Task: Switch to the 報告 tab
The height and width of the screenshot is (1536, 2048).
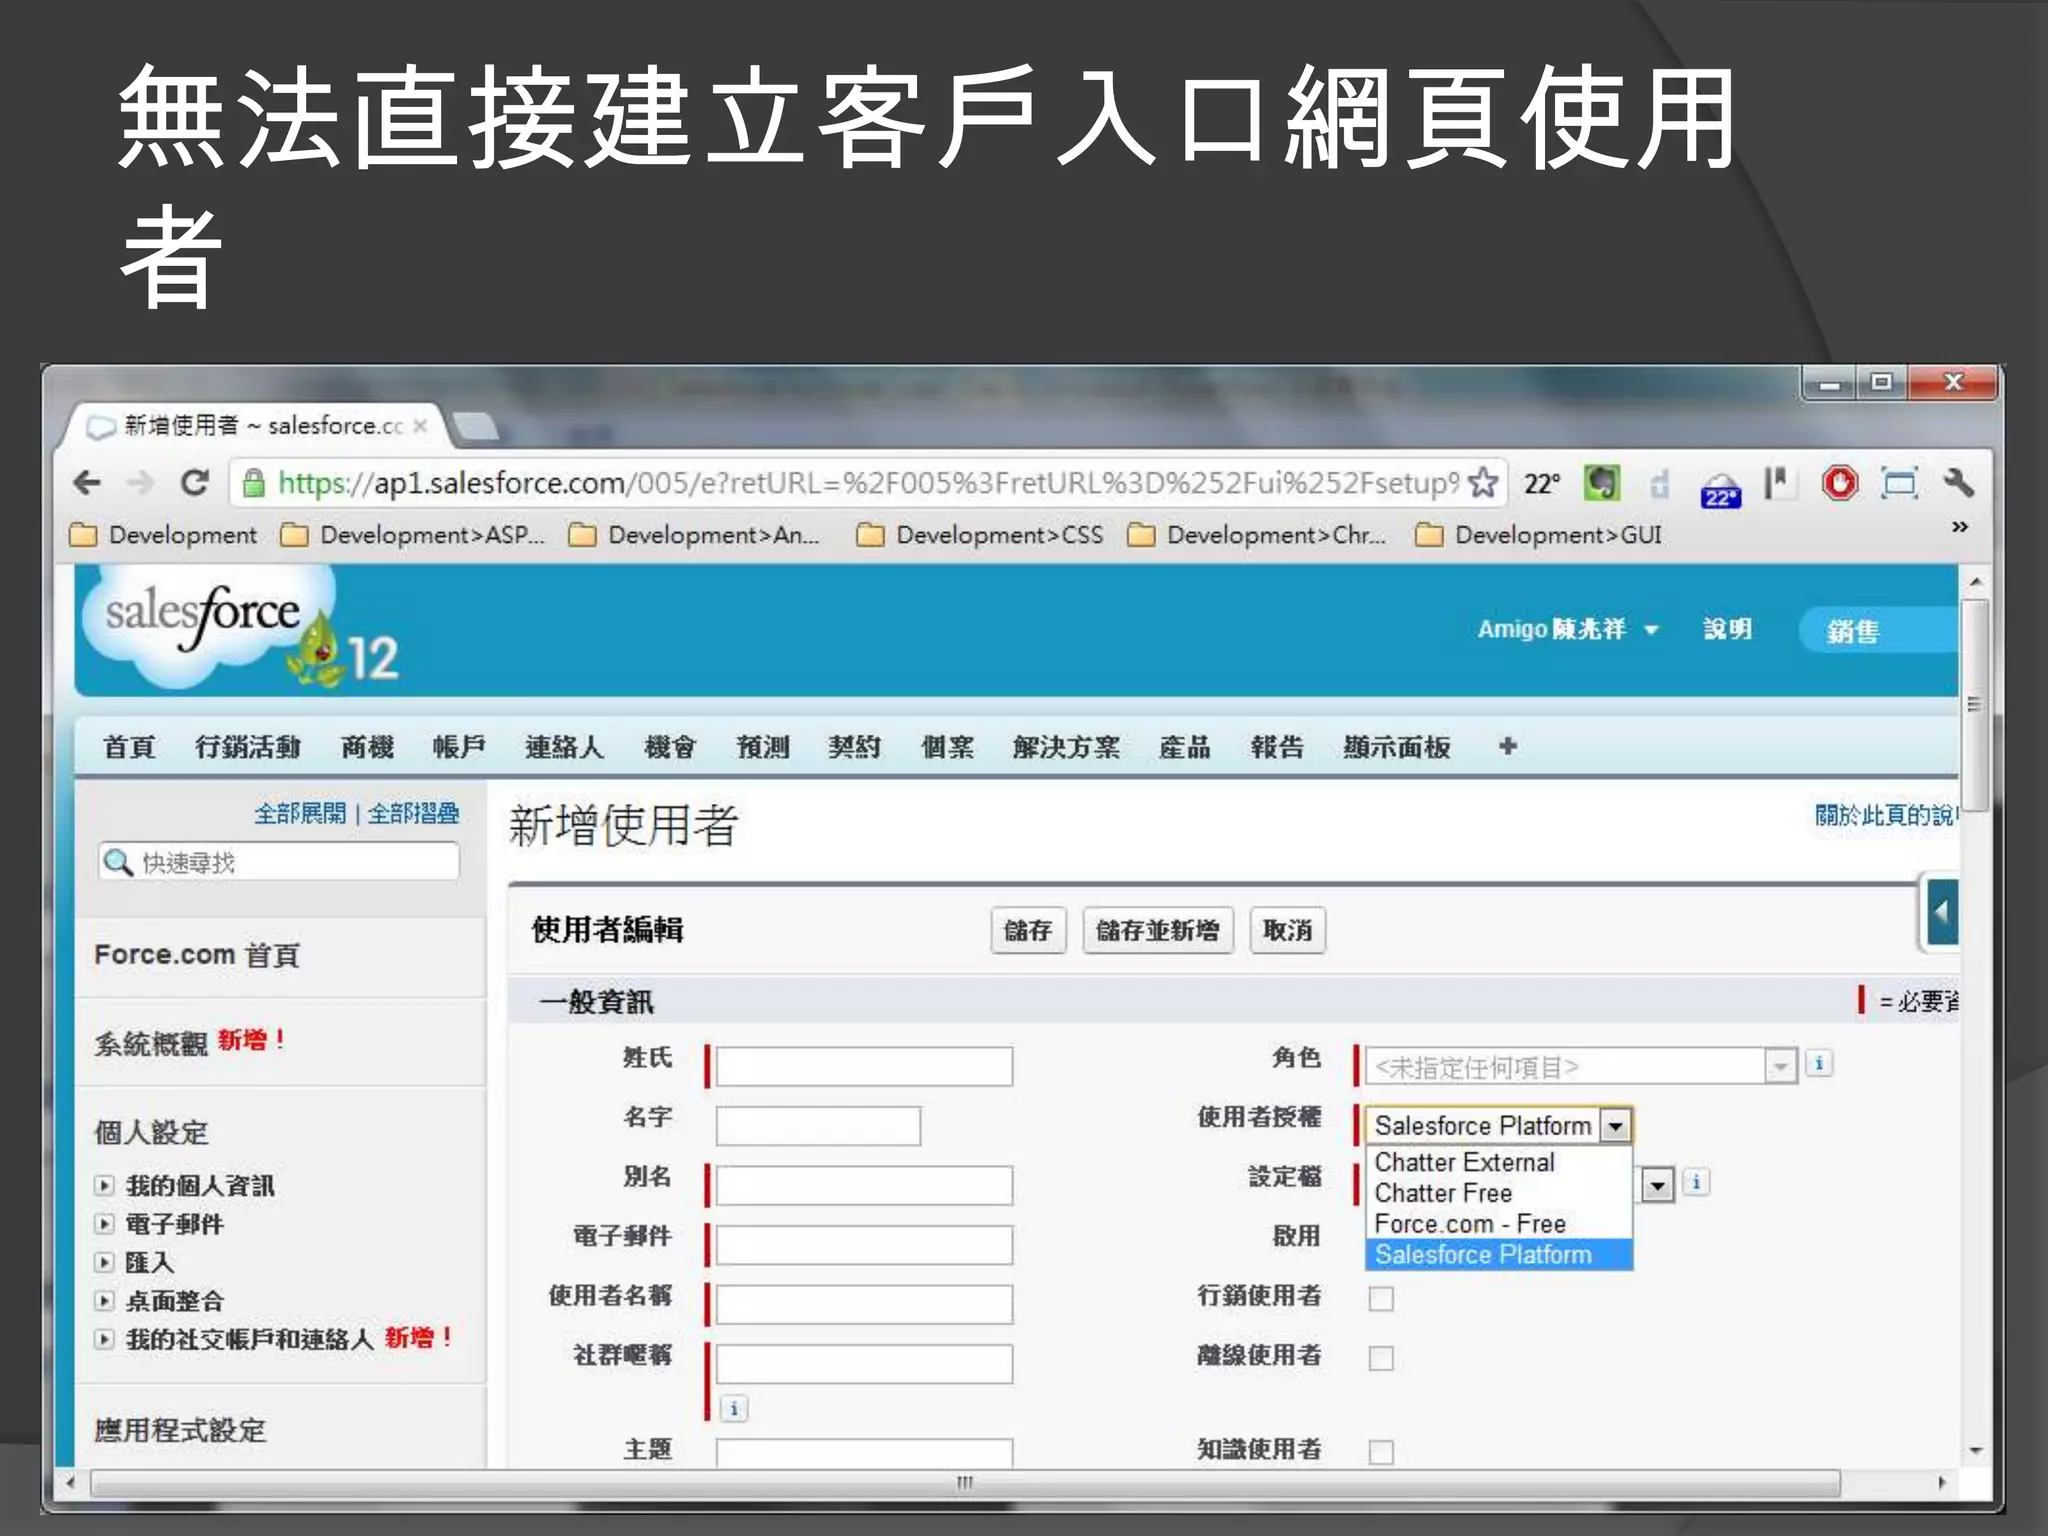Action: (1277, 747)
